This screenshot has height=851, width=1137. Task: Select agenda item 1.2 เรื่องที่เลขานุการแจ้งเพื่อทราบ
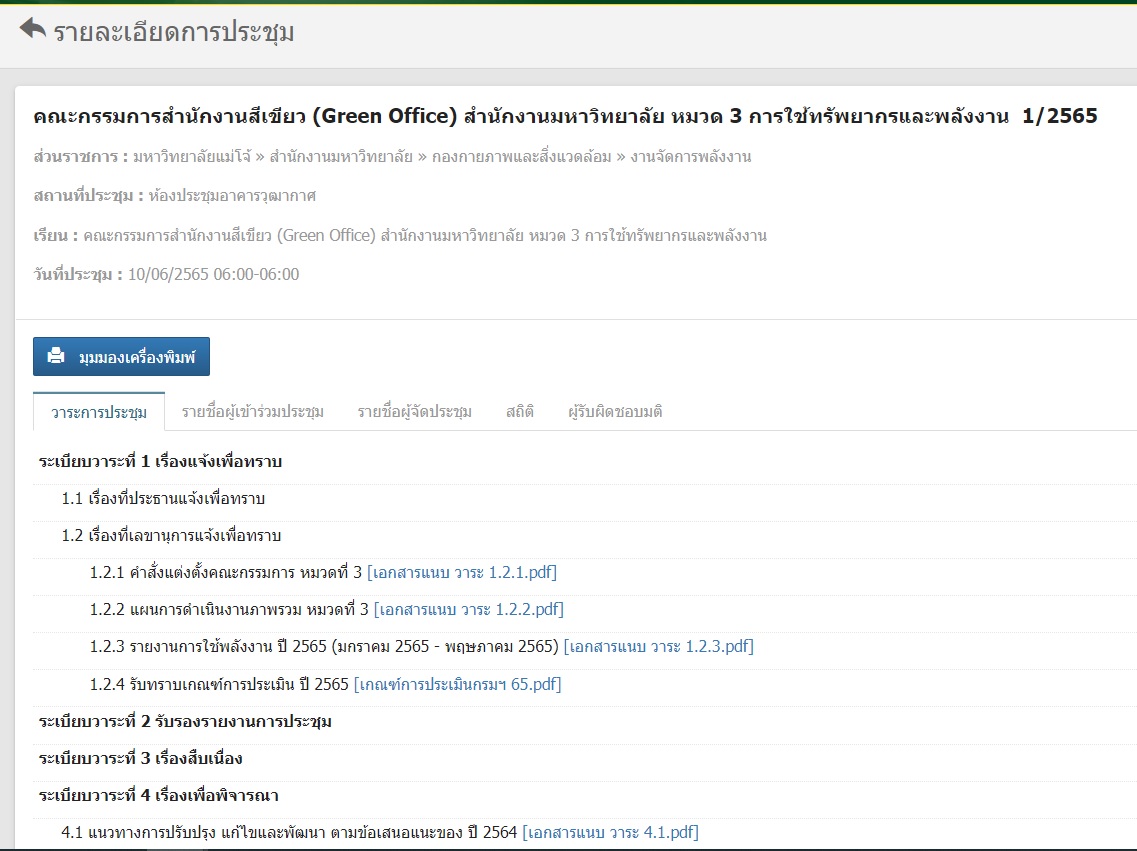[x=171, y=536]
